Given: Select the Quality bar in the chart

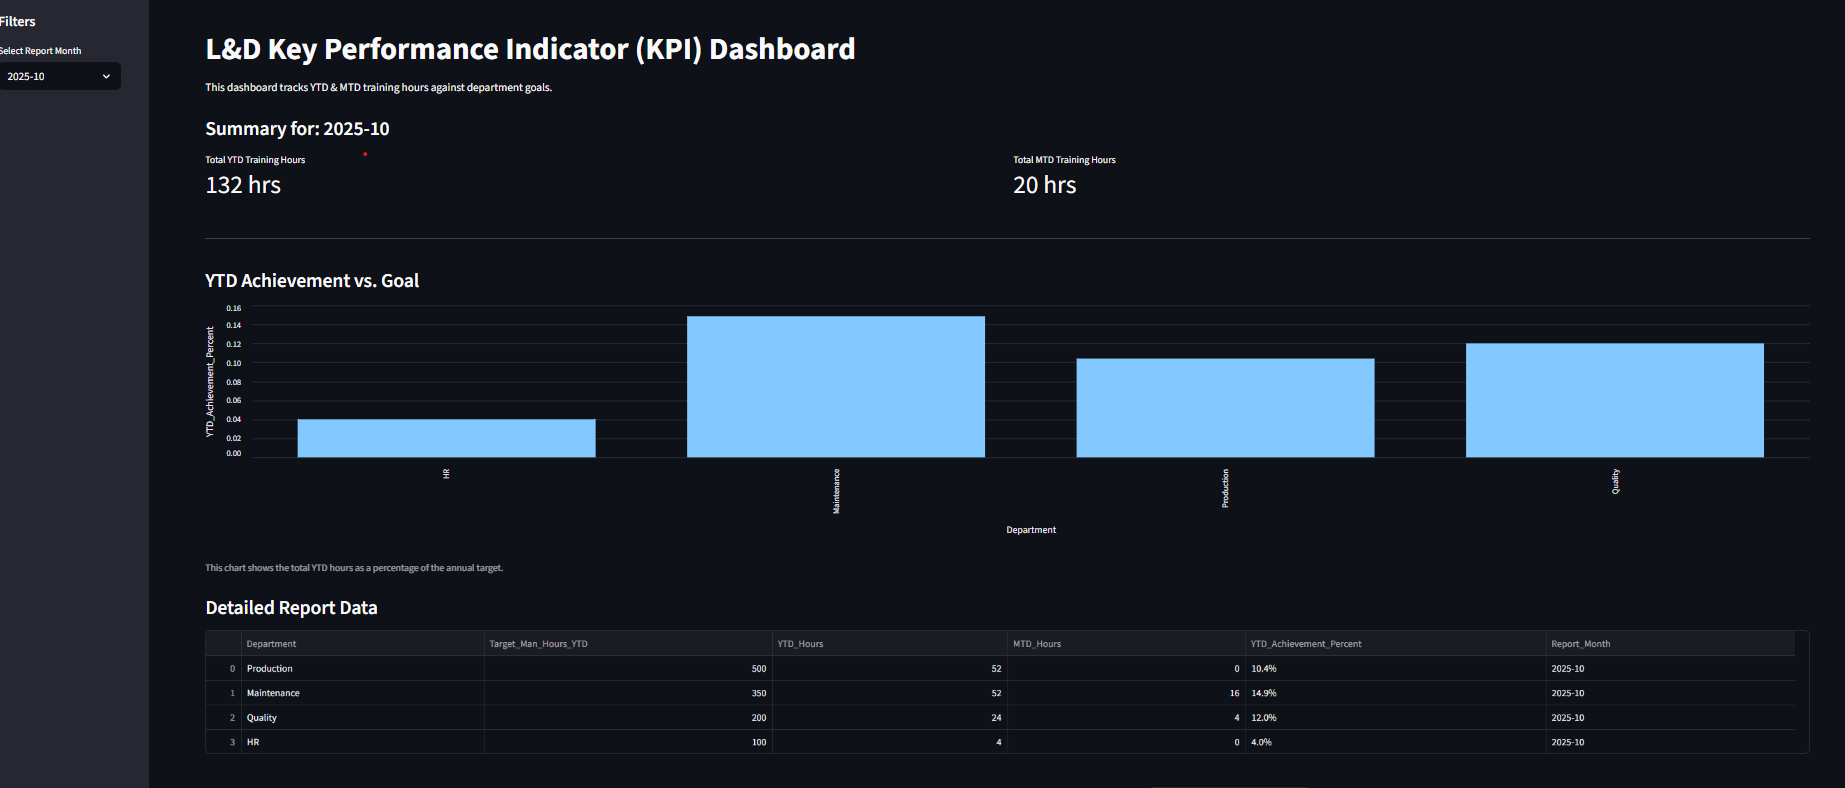Looking at the screenshot, I should [1615, 400].
